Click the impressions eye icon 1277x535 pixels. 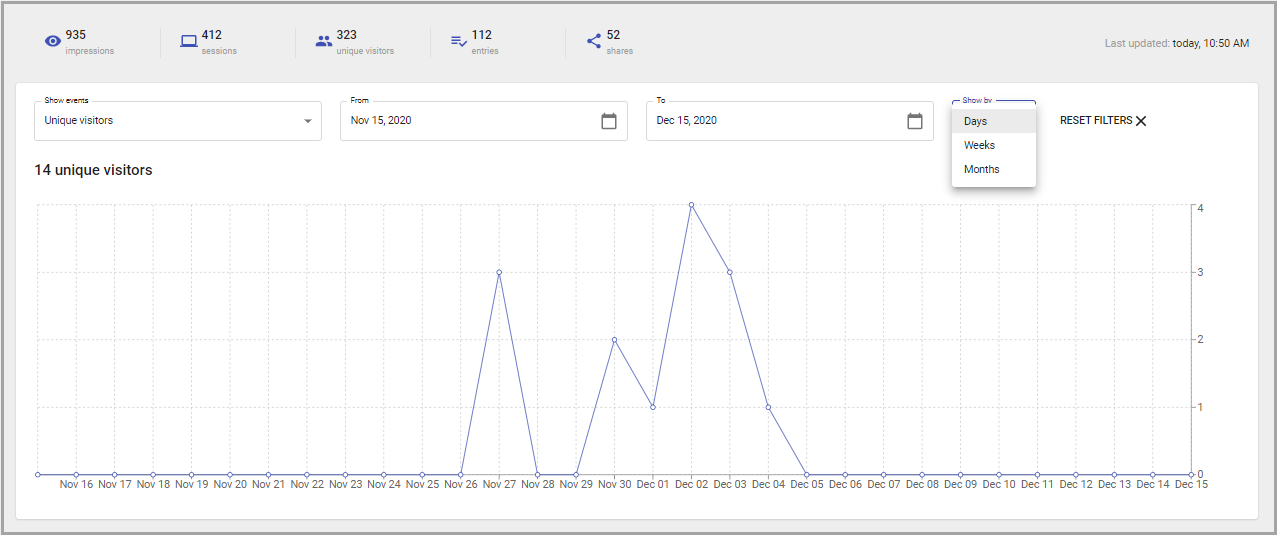[53, 41]
